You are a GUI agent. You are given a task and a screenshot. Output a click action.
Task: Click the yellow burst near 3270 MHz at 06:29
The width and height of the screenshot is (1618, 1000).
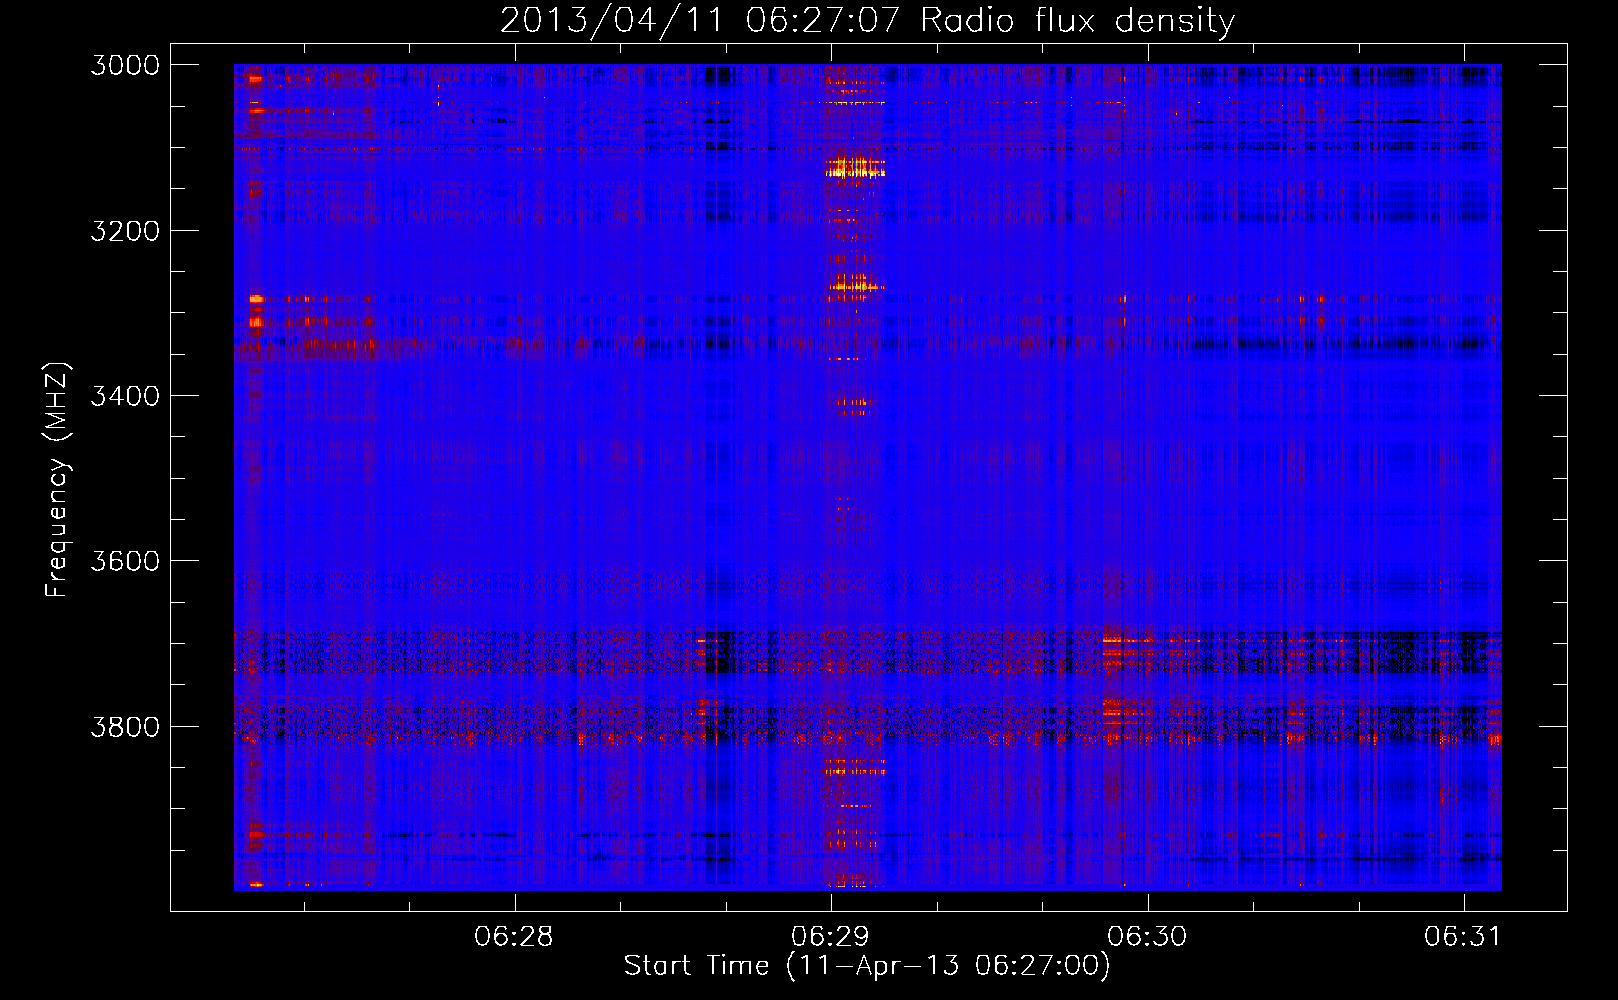(855, 286)
